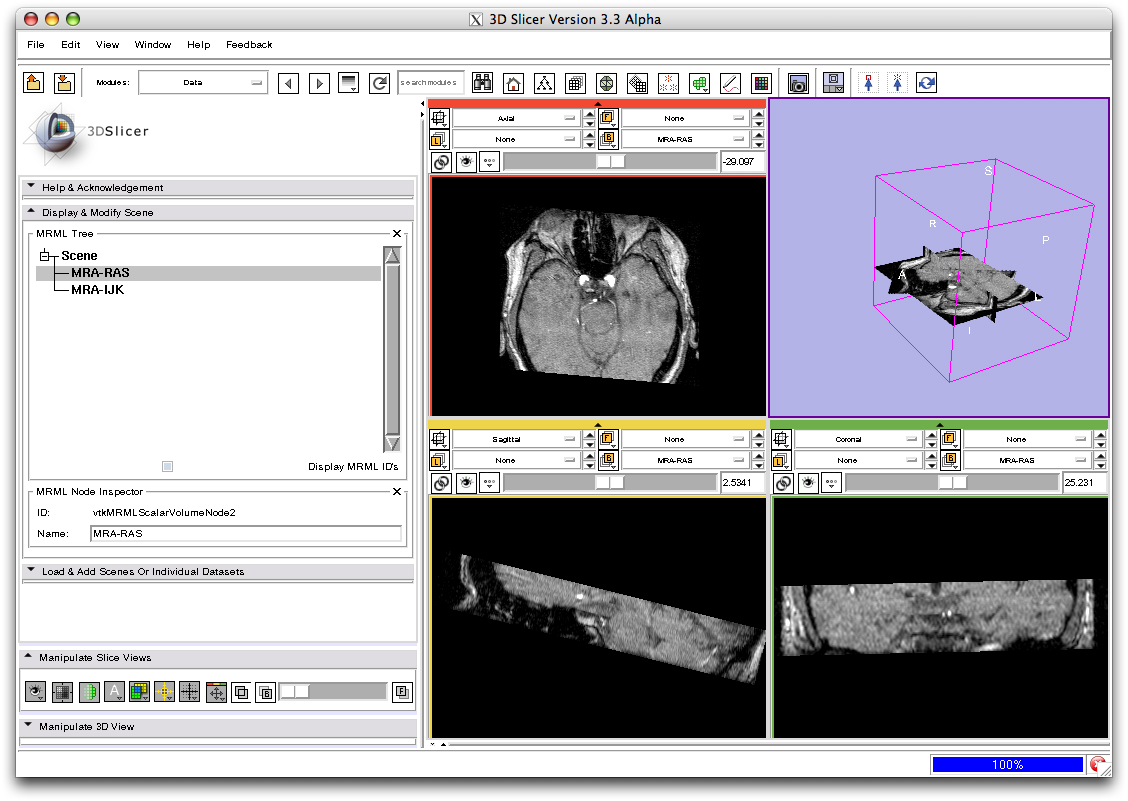Click the refresh icon beside search modules

click(x=379, y=84)
